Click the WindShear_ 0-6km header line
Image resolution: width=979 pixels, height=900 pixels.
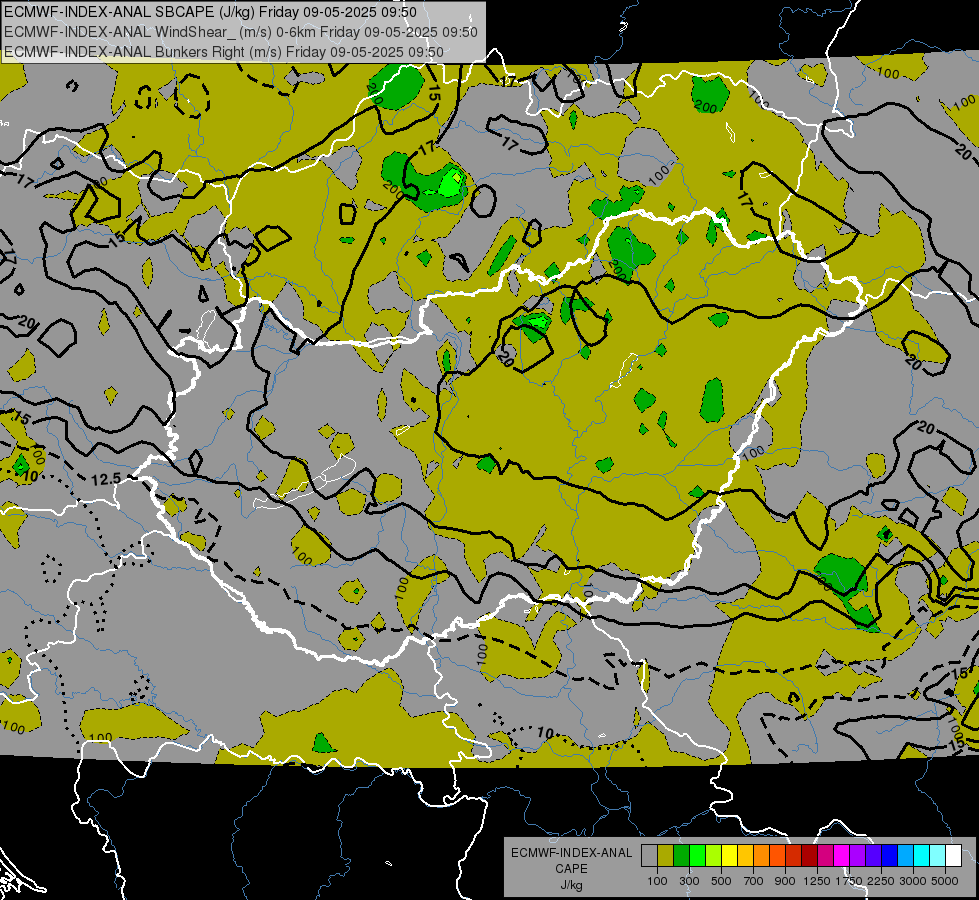click(x=241, y=32)
